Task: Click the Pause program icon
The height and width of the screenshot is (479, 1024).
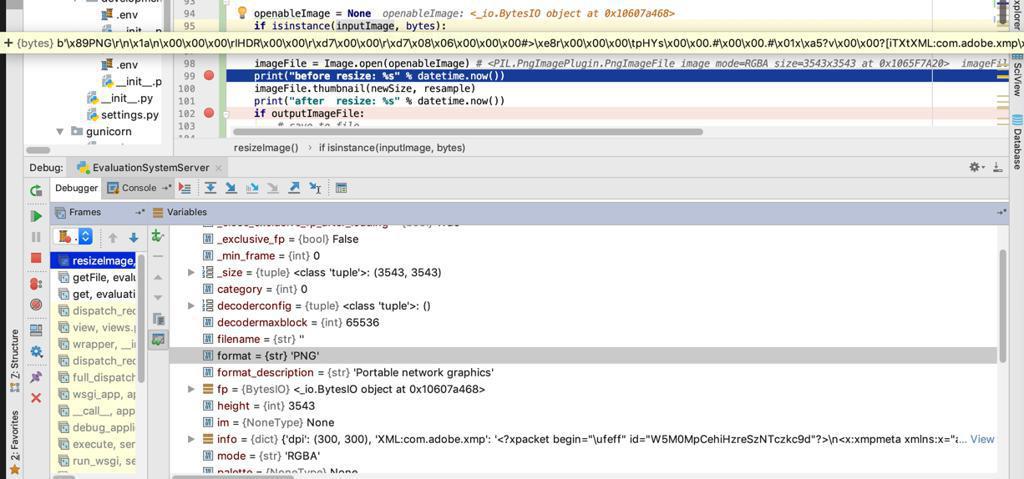Action: (x=36, y=237)
